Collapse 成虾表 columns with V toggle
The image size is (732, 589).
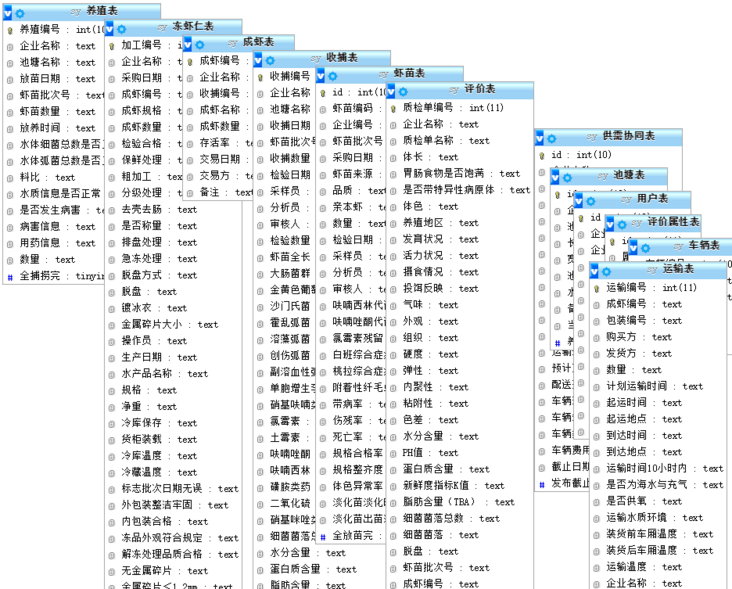coord(187,44)
